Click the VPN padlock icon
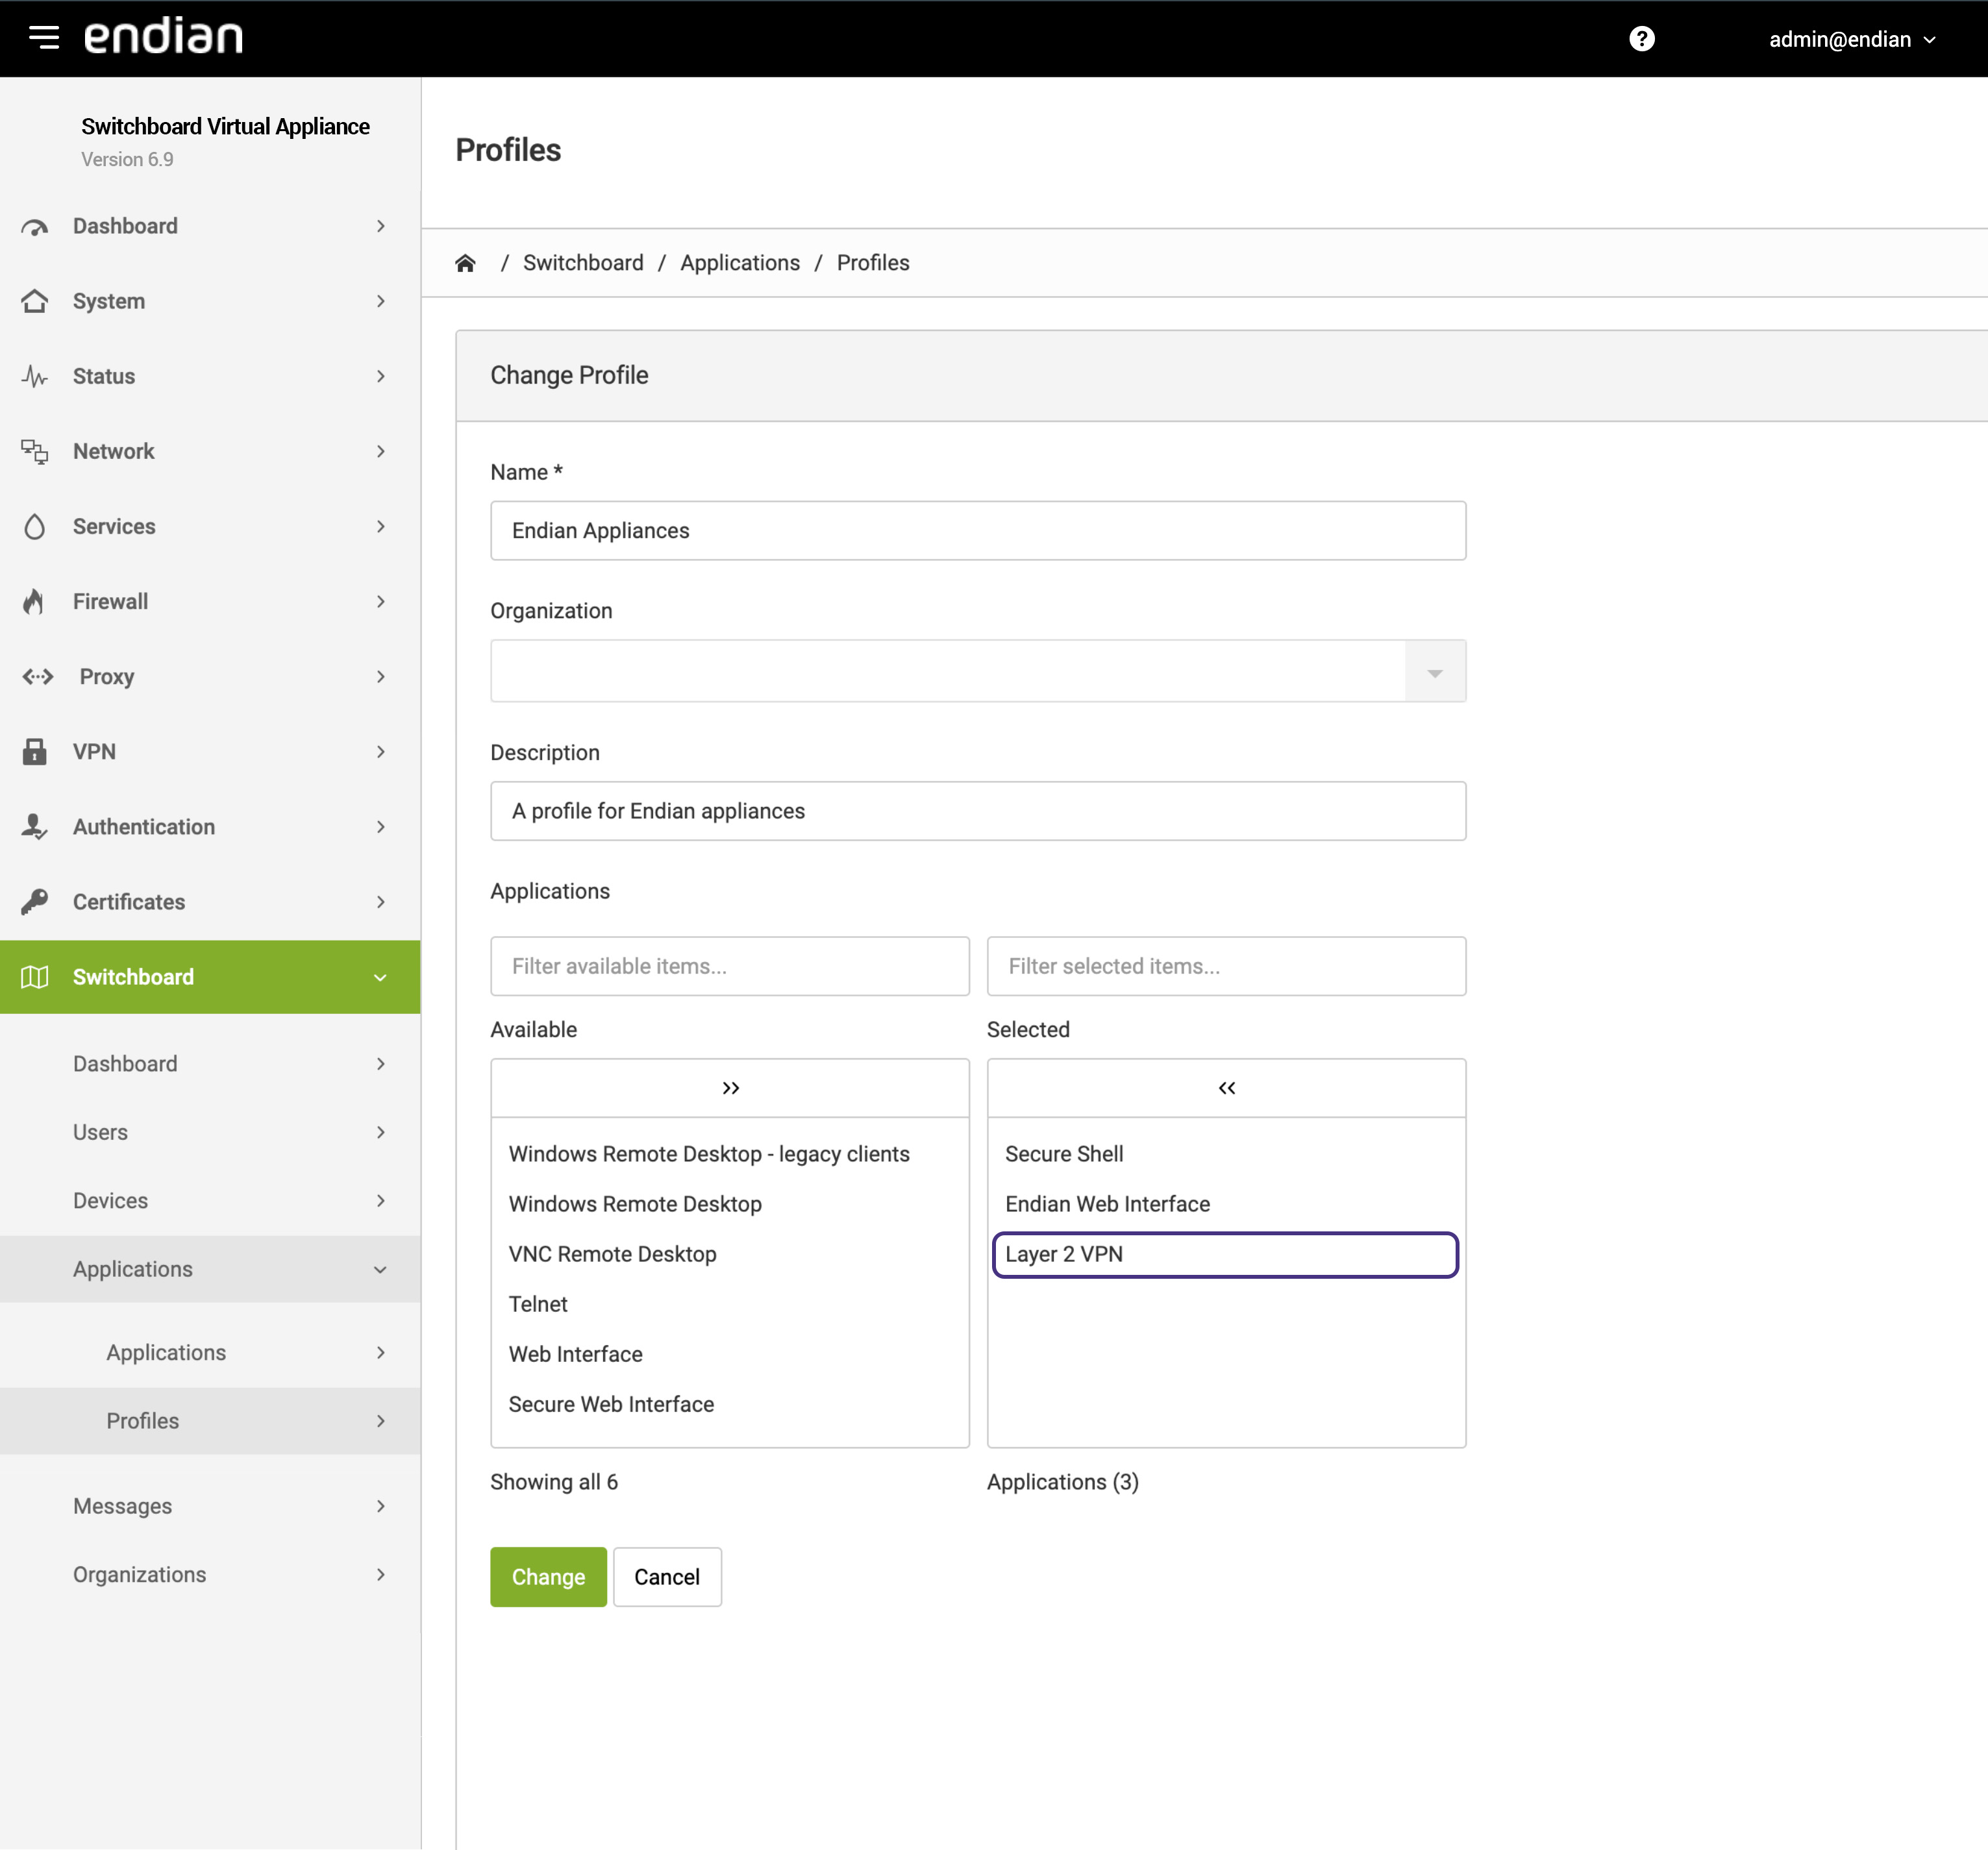This screenshot has width=1988, height=1850. [35, 751]
